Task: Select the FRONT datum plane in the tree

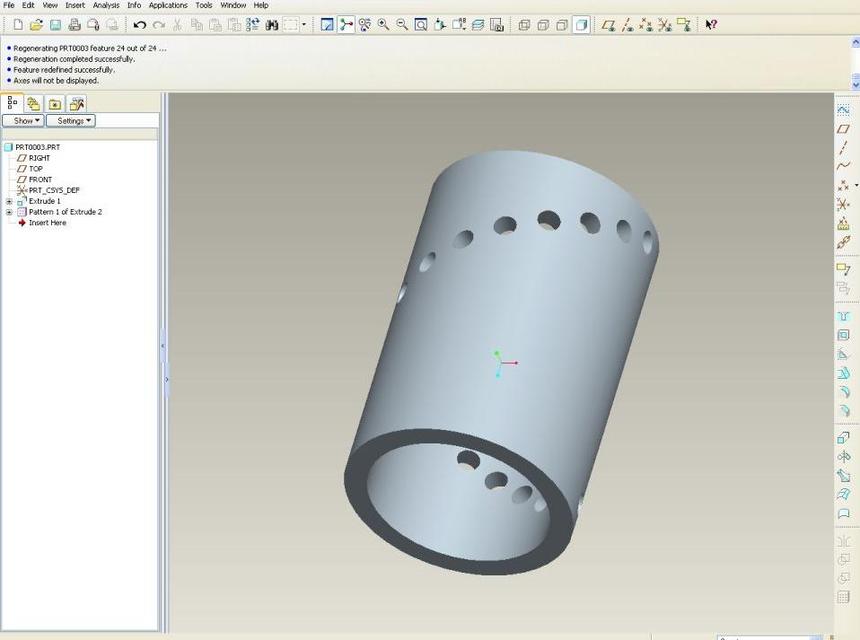Action: 40,179
